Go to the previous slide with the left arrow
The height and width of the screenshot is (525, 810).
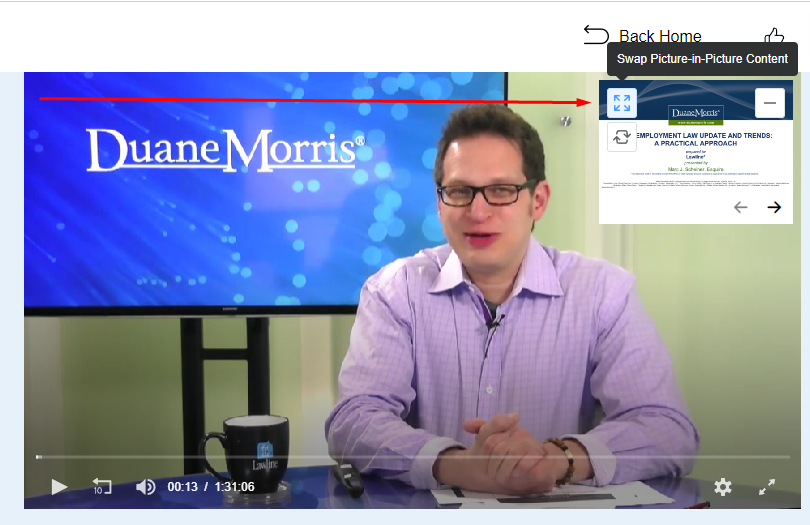coord(740,207)
